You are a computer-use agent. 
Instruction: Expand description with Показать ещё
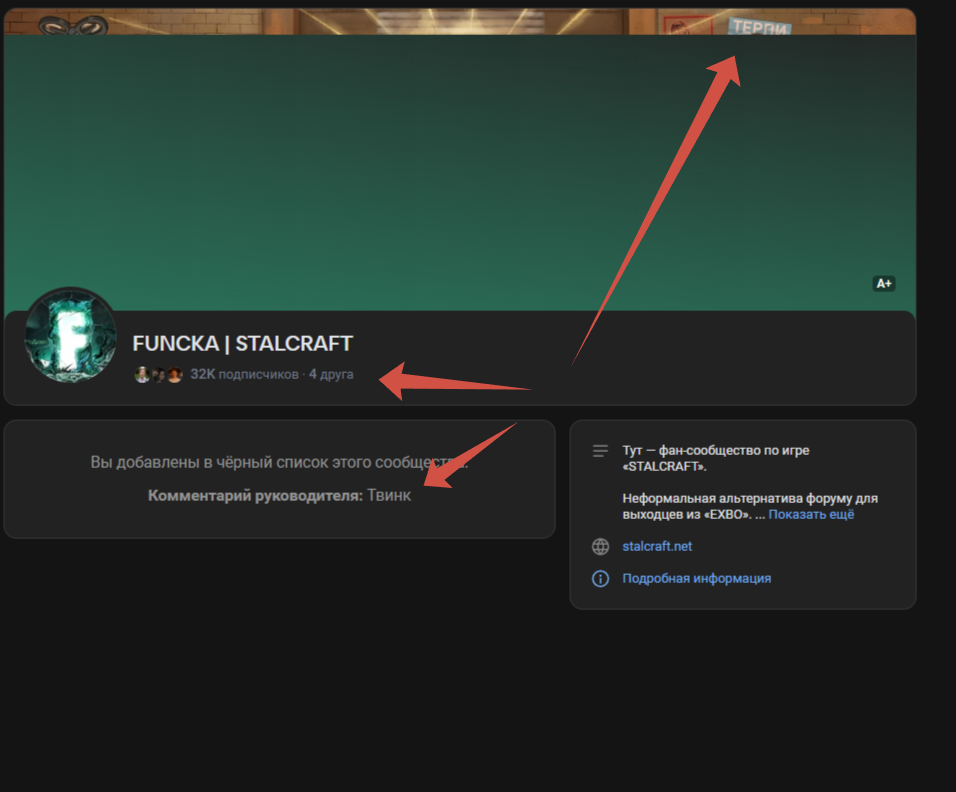(811, 514)
